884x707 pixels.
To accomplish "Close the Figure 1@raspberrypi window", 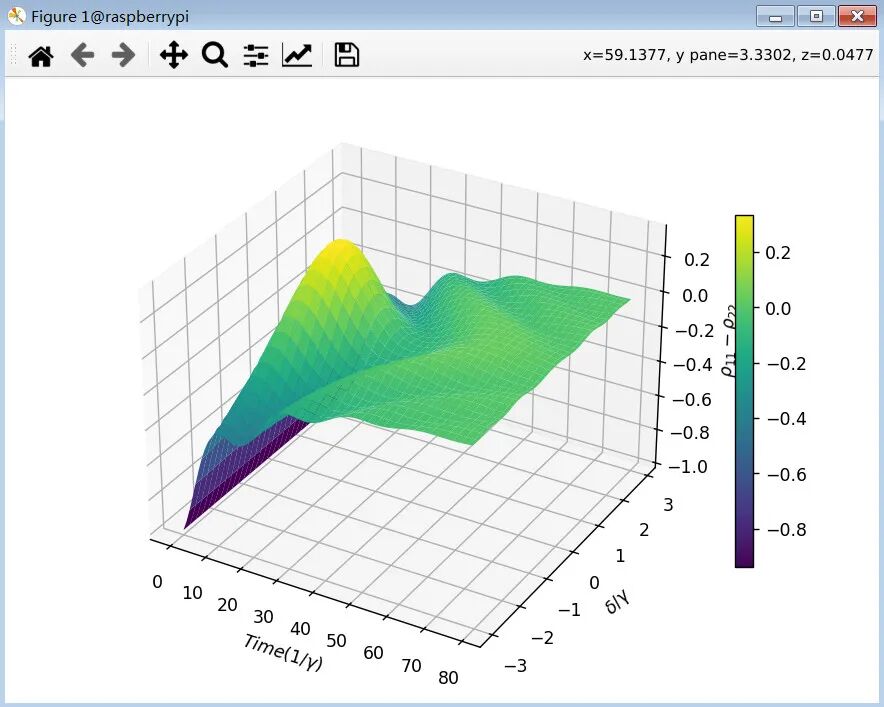I will [x=858, y=16].
